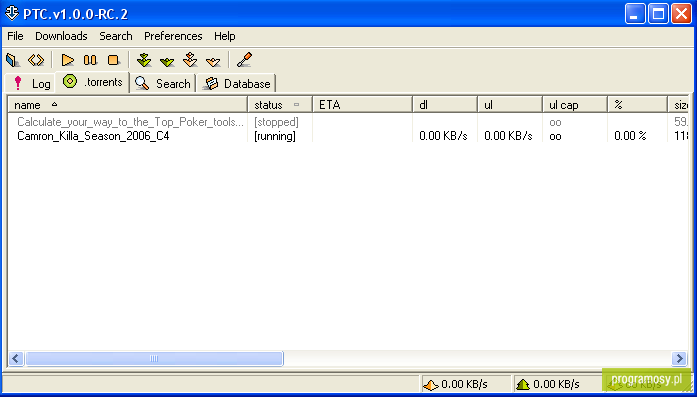Sort by the status column header
697x397 pixels.
[x=280, y=105]
